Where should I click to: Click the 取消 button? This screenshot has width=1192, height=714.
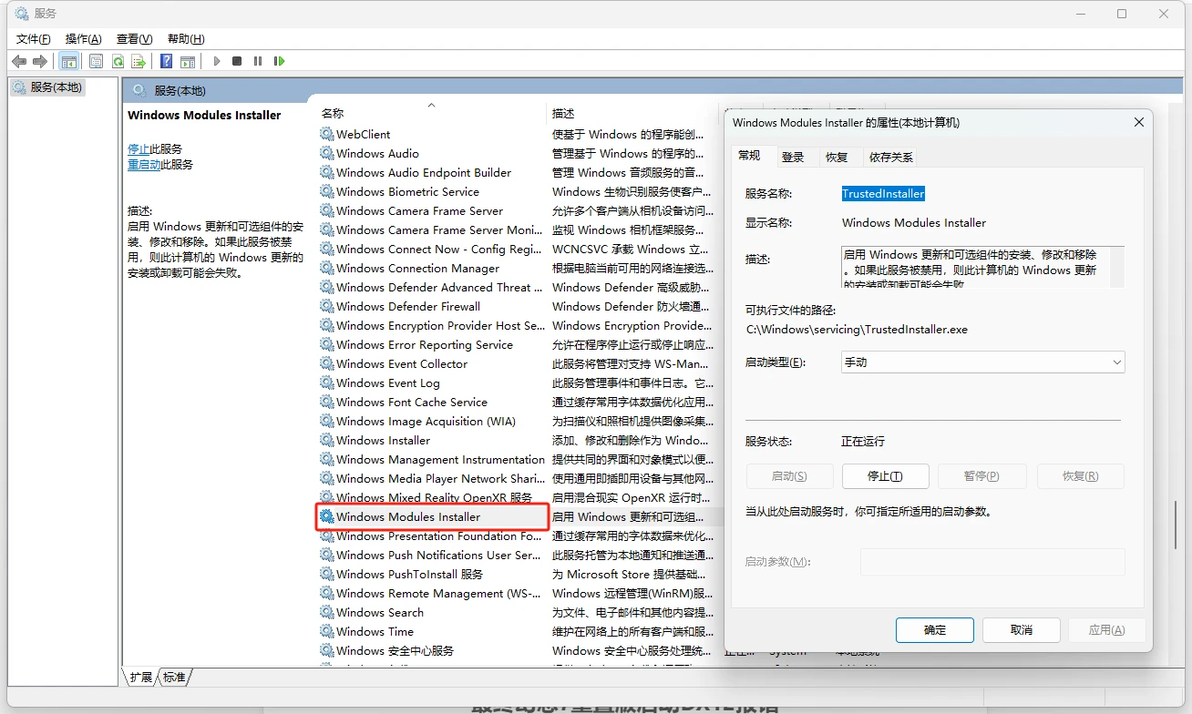tap(1021, 630)
